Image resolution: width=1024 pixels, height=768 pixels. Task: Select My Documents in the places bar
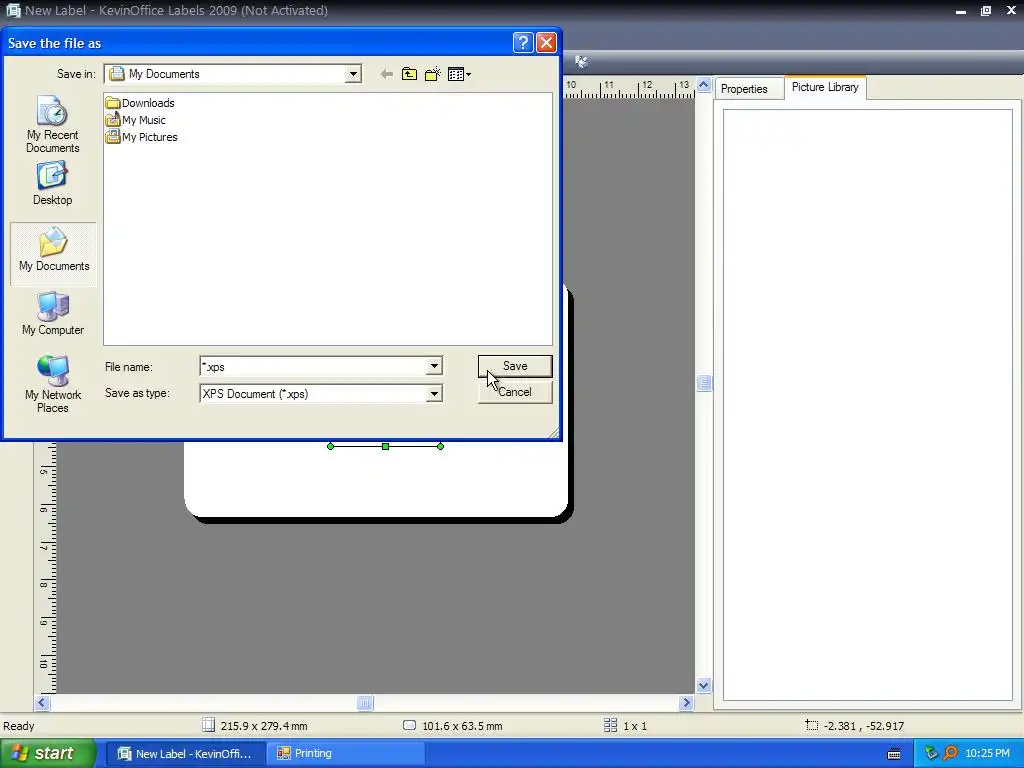click(x=54, y=254)
